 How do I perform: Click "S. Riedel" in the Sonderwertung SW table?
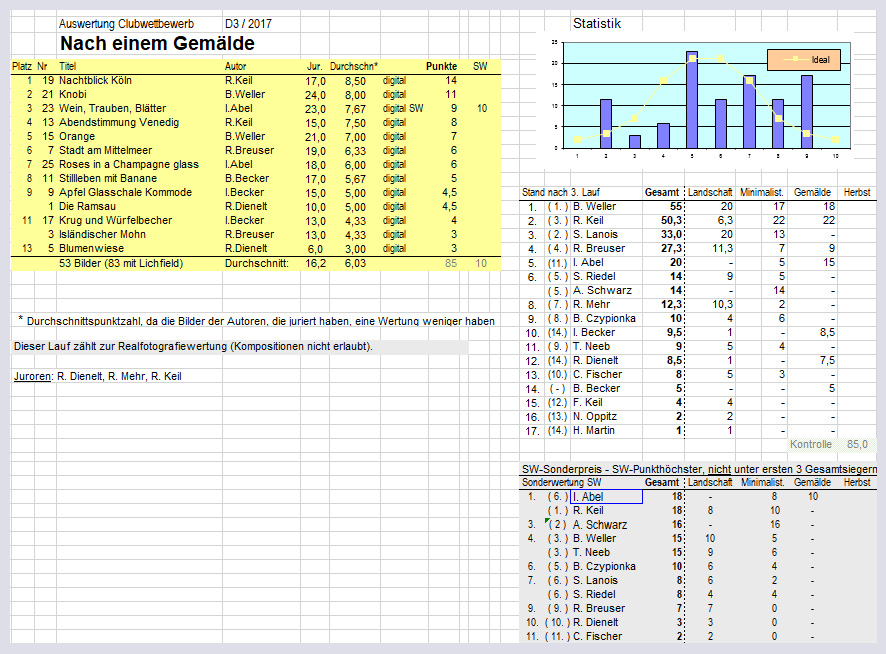pos(594,595)
